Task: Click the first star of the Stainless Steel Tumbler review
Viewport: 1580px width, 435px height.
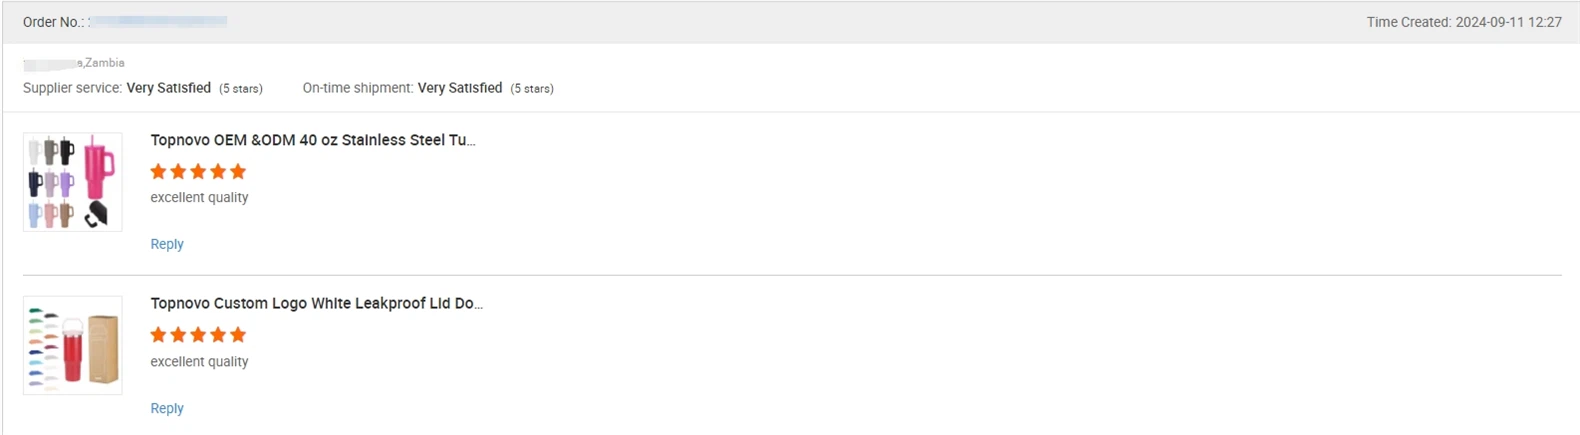Action: pyautogui.click(x=158, y=171)
